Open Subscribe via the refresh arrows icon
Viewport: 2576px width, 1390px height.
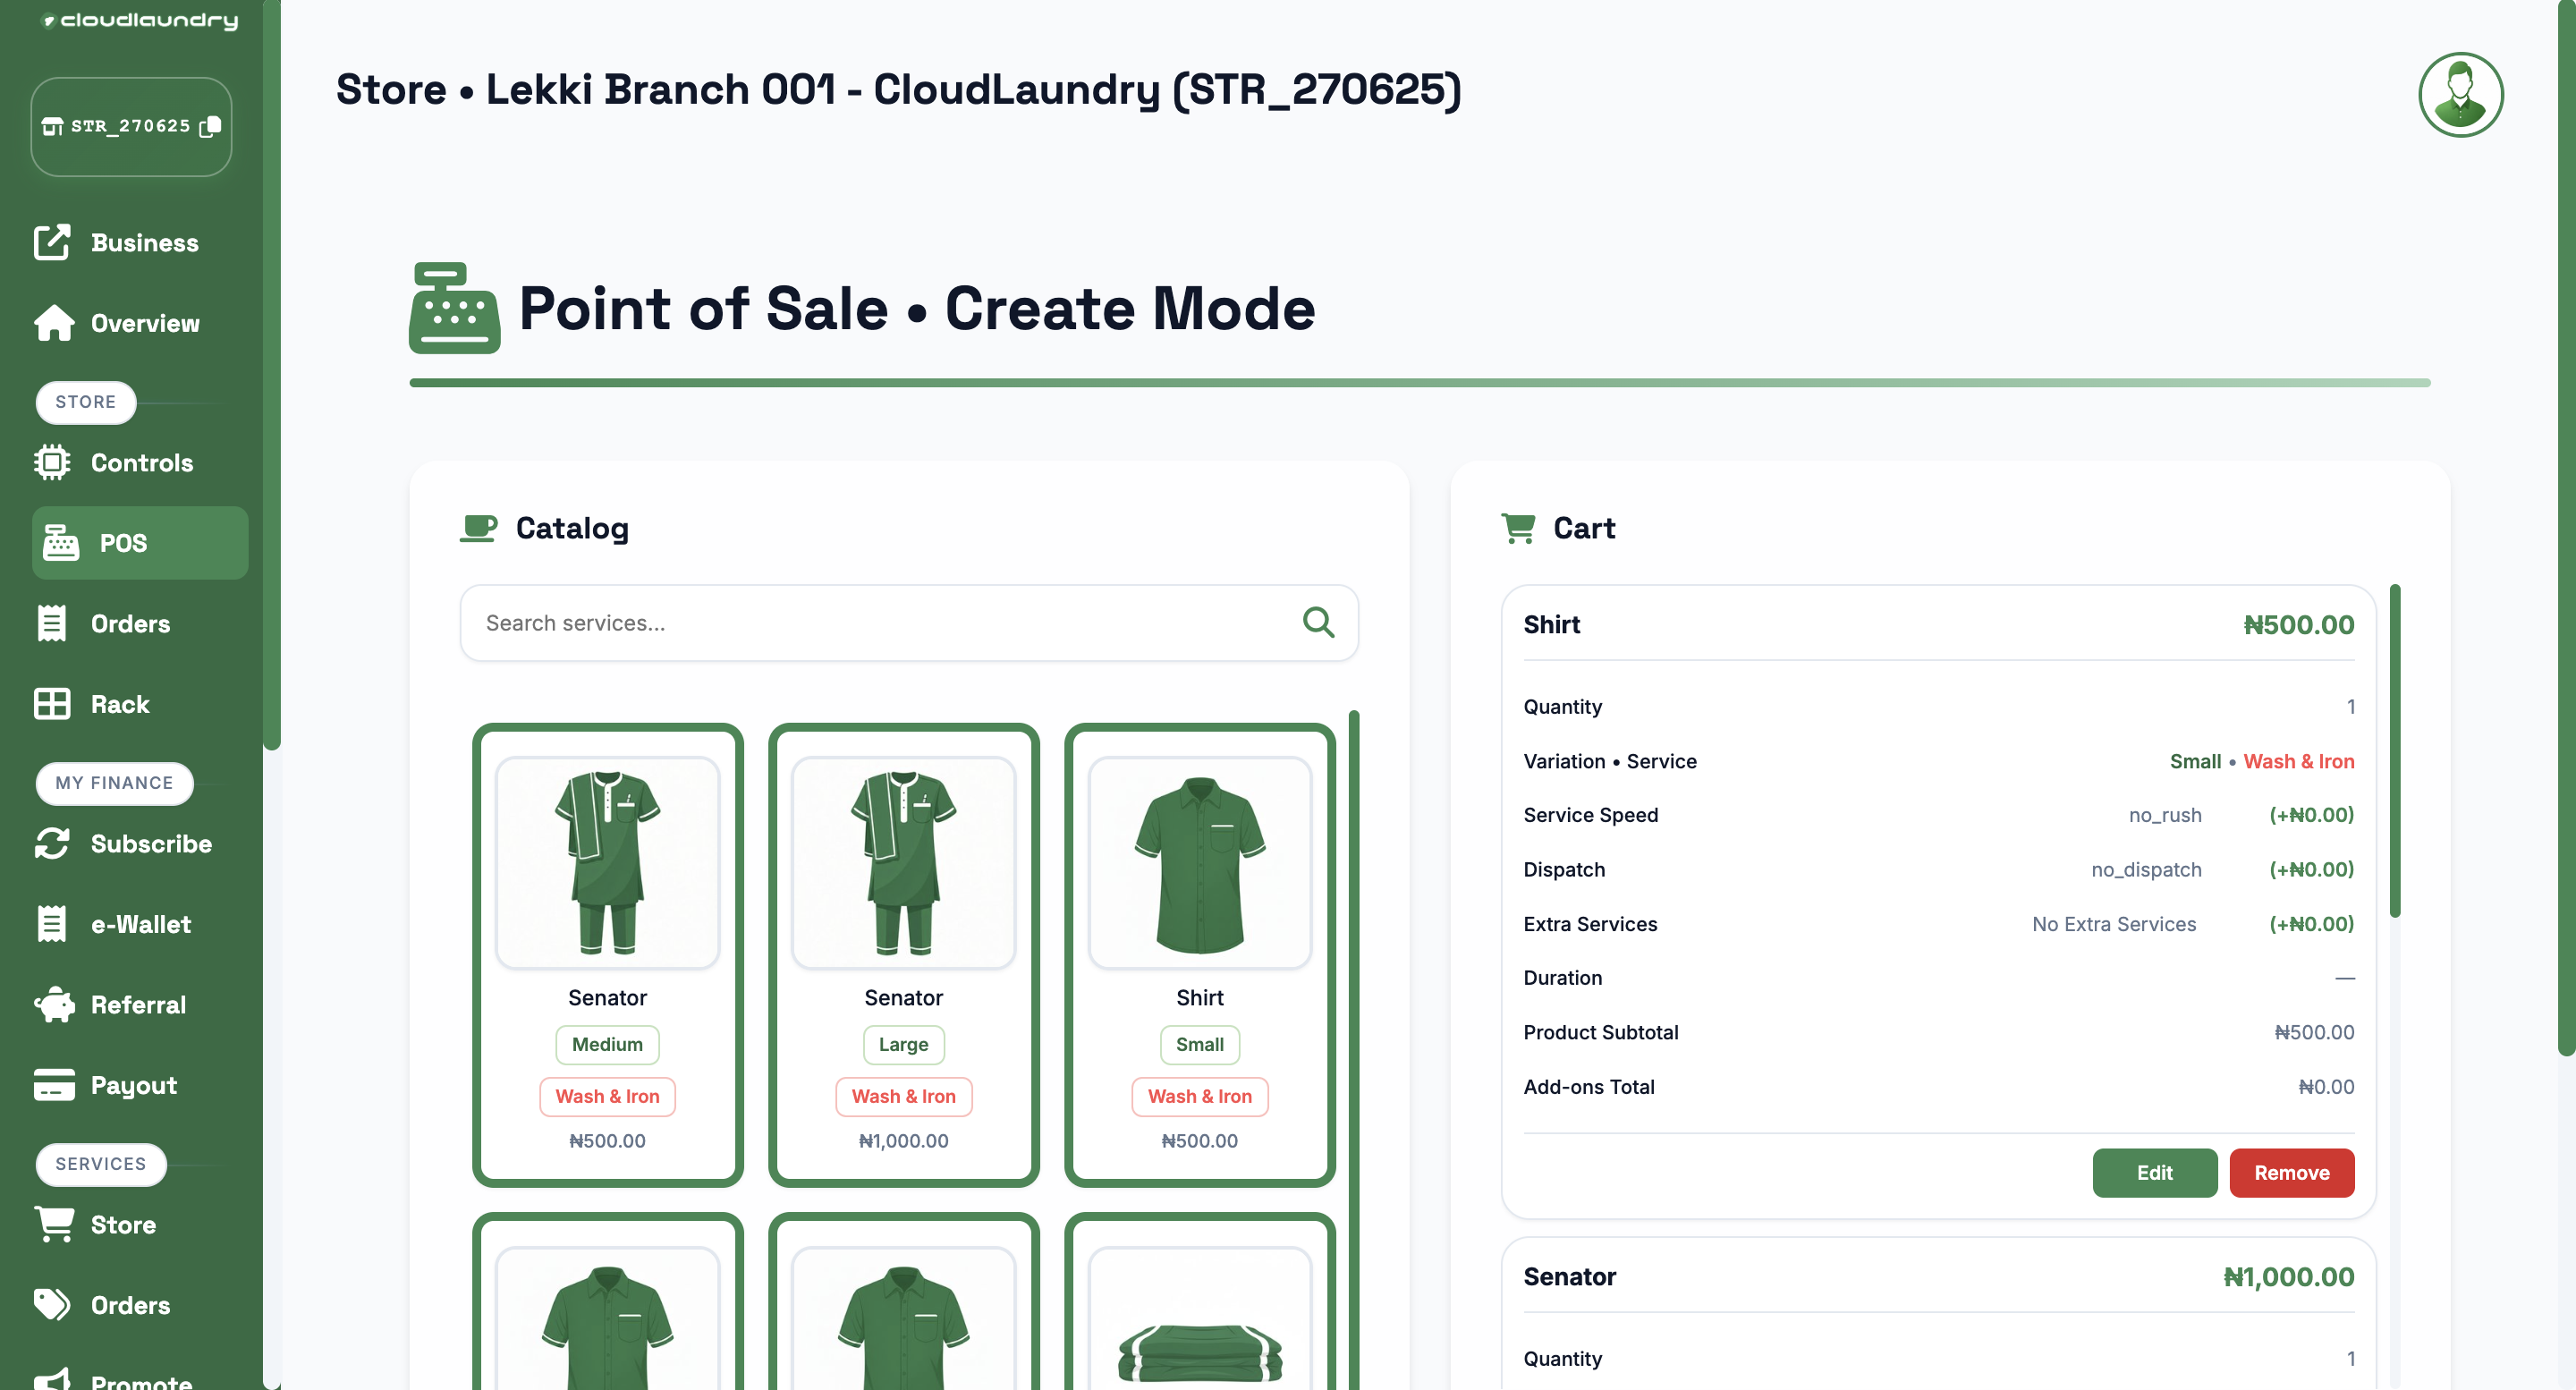(53, 843)
